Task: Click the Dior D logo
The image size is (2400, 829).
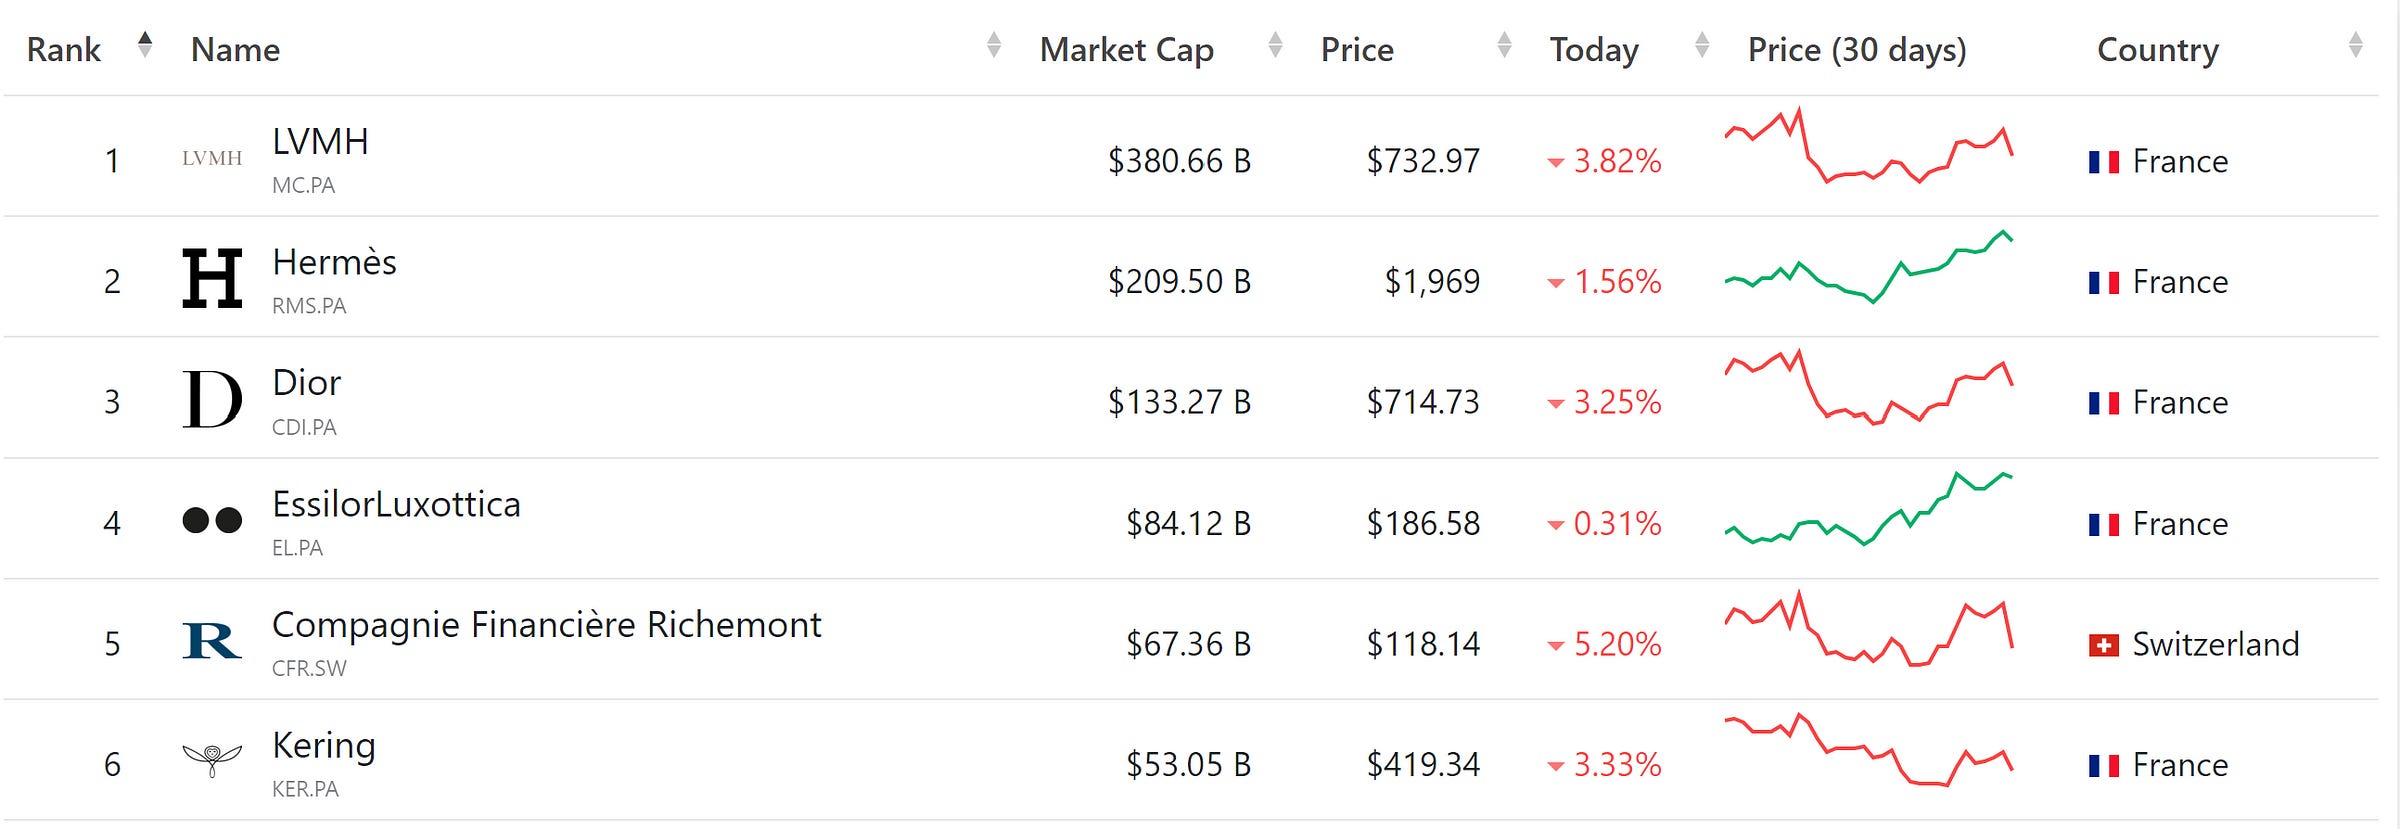Action: coord(212,399)
